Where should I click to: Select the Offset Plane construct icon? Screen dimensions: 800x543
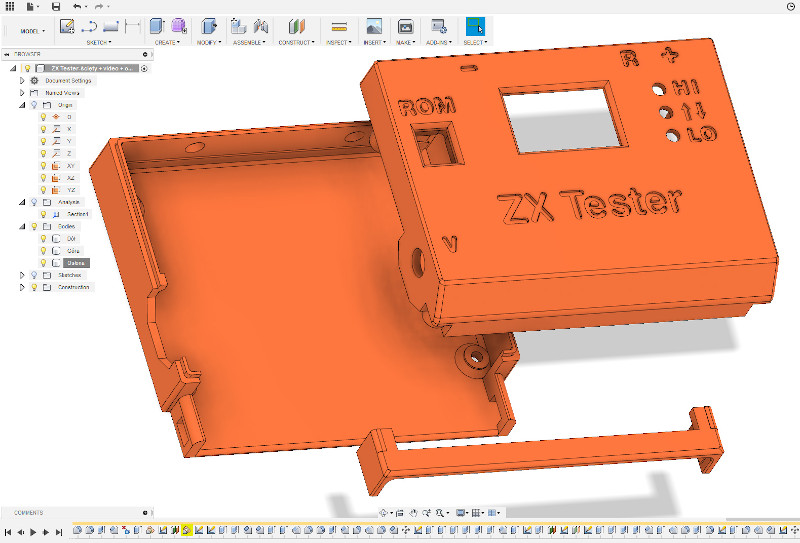[x=296, y=26]
